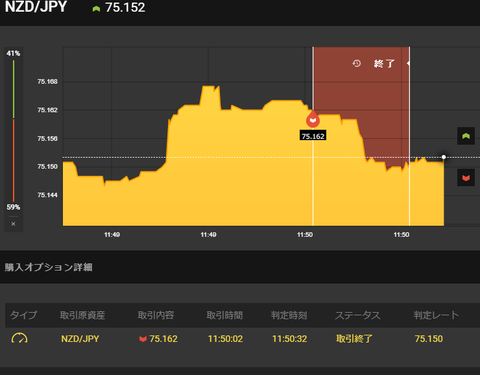Click the red portion of the sentiment bar
The image size is (480, 375).
tap(13, 160)
